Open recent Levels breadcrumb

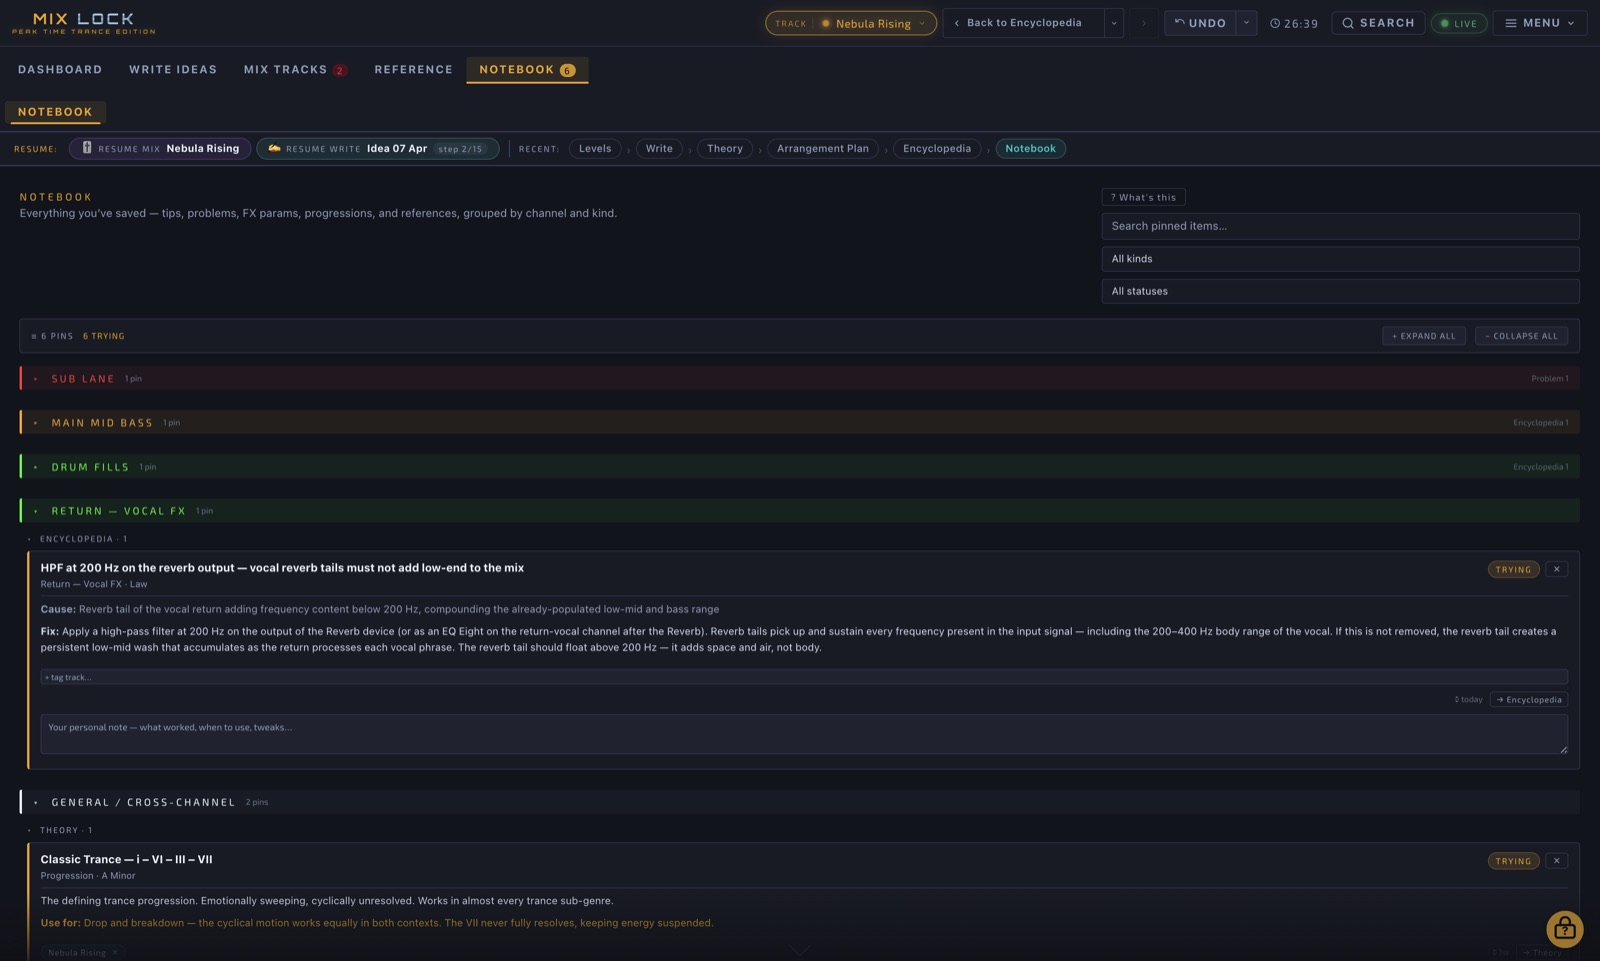pos(595,148)
